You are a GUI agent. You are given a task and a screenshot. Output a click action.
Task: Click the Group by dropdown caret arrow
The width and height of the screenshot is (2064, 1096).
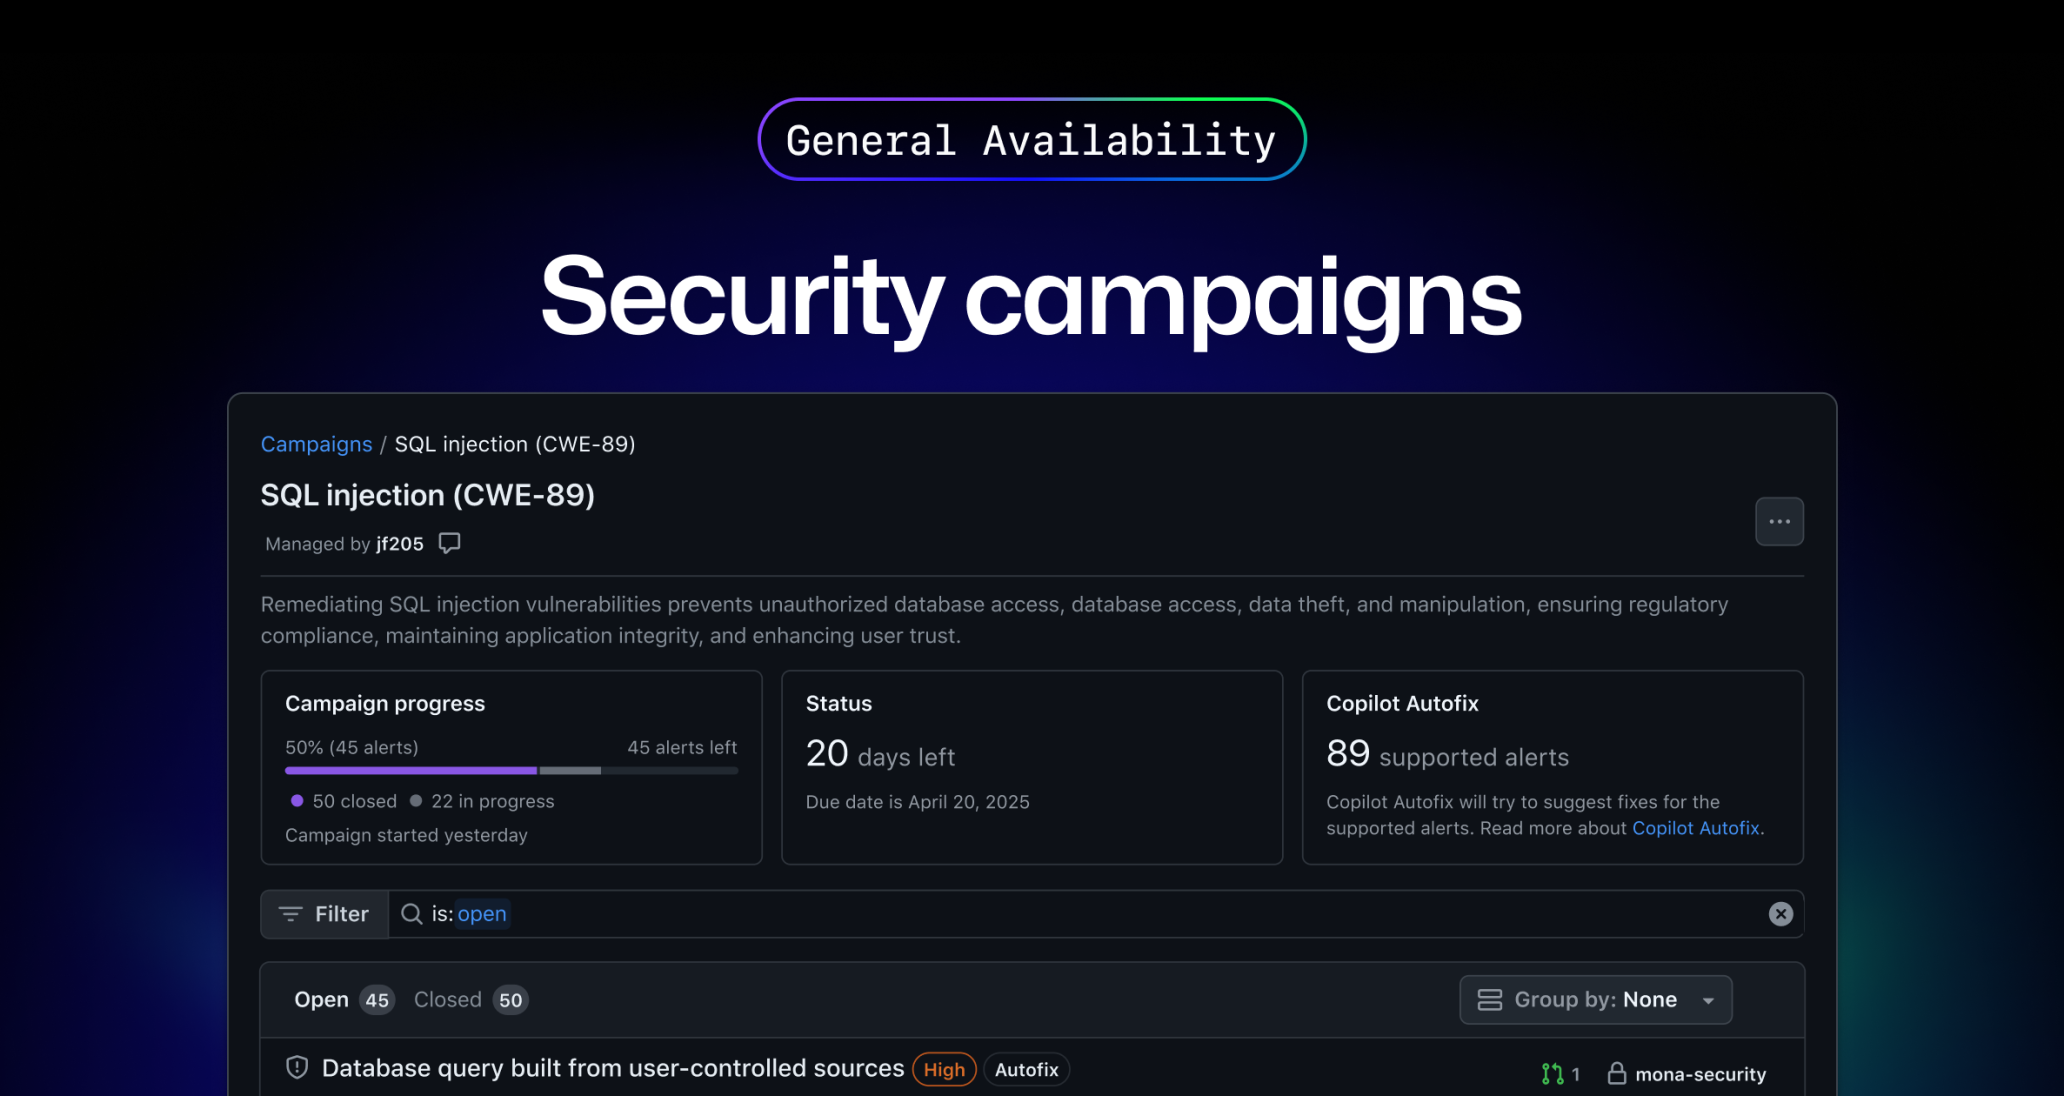coord(1709,1001)
